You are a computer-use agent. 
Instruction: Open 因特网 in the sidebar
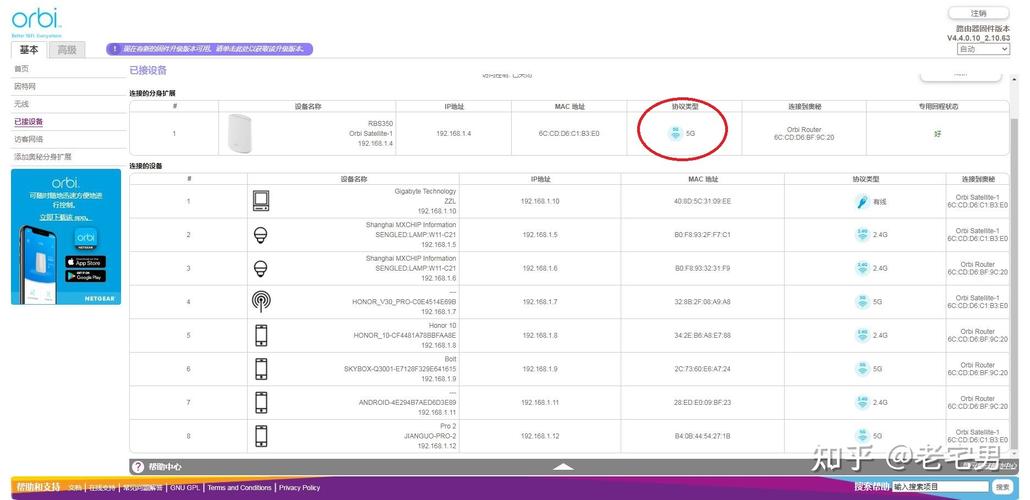coord(25,87)
